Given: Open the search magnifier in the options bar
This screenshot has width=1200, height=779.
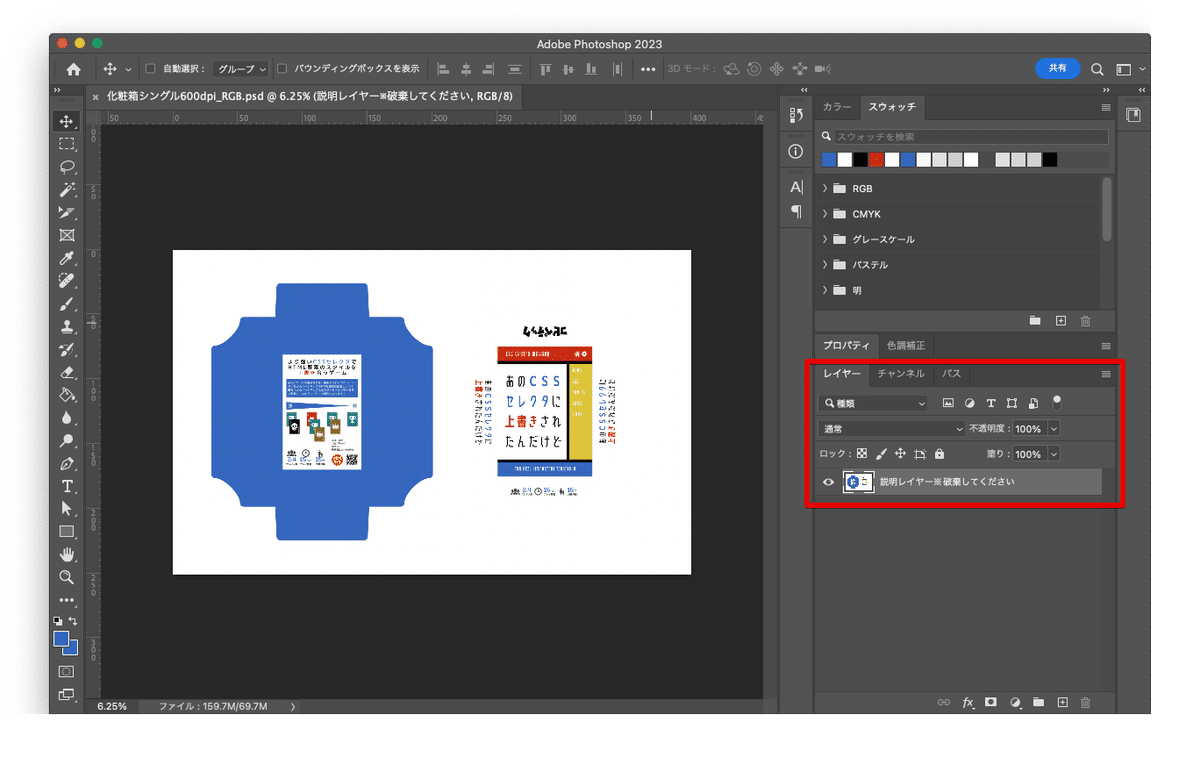Looking at the screenshot, I should pos(1097,69).
